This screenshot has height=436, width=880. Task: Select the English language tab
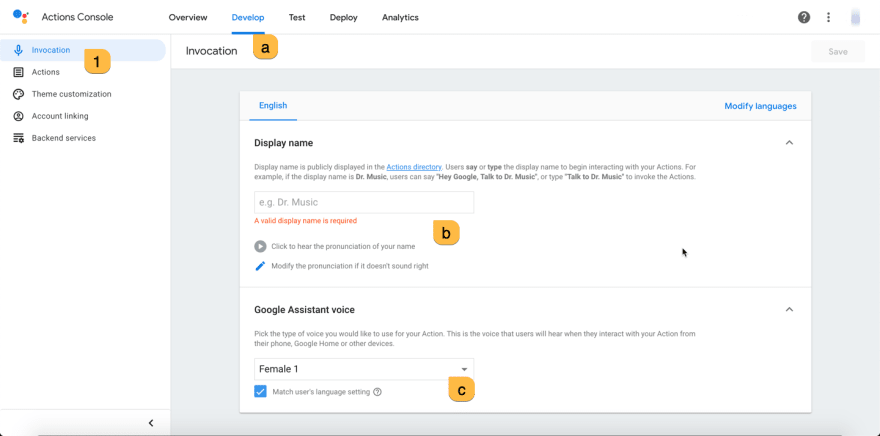pos(273,105)
